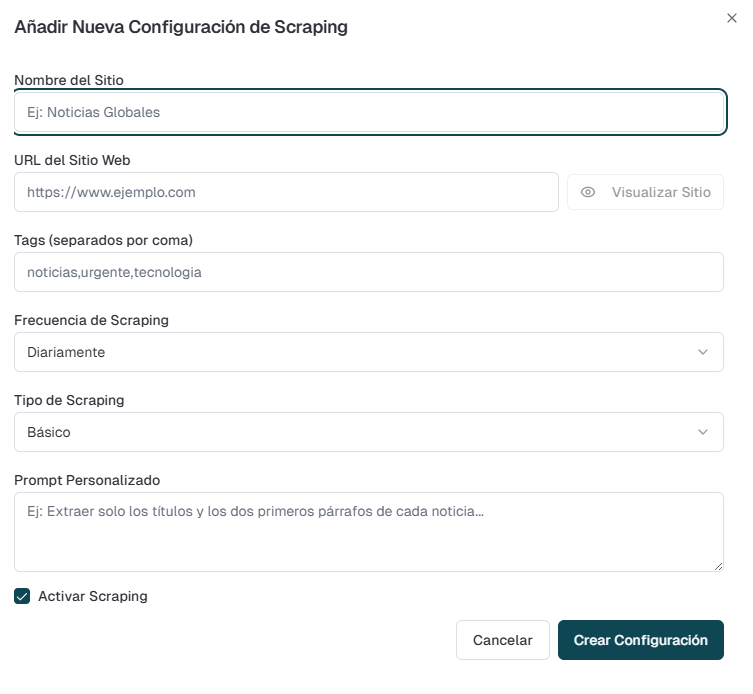753x694 pixels.
Task: Grab the resize handle of the Prompt textarea
Action: pyautogui.click(x=717, y=565)
